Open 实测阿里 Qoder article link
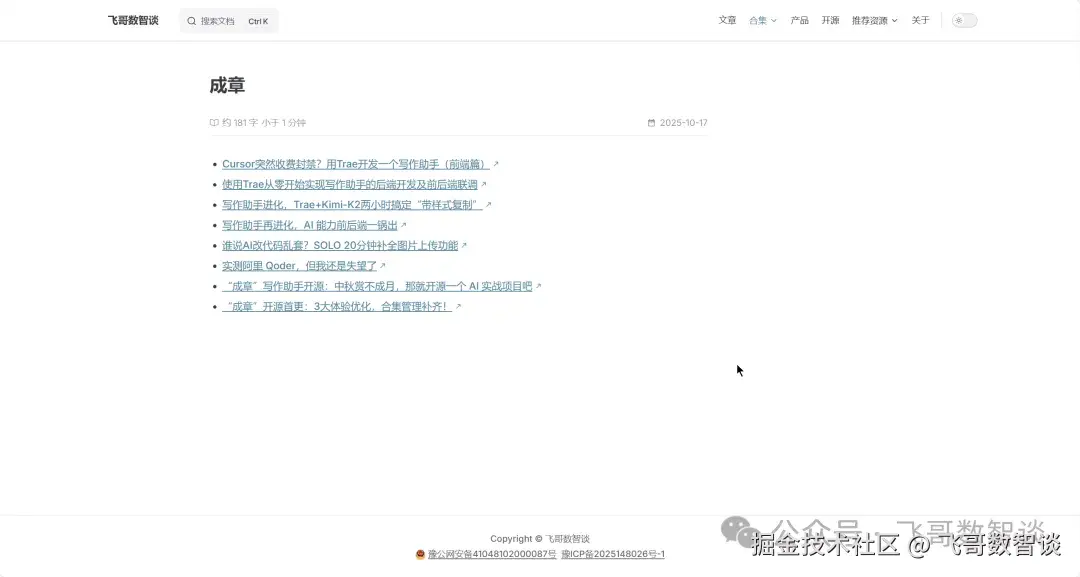This screenshot has width=1080, height=577. [299, 266]
